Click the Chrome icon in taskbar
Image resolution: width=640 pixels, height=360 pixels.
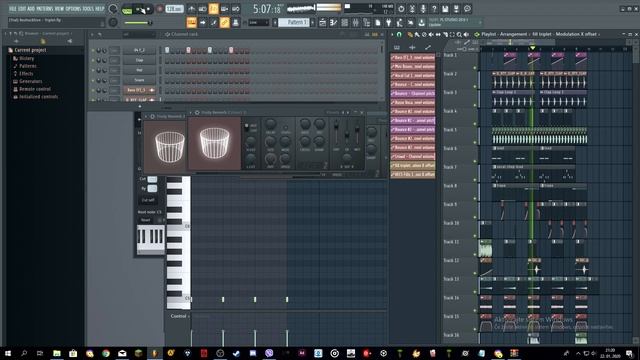[x=106, y=353]
